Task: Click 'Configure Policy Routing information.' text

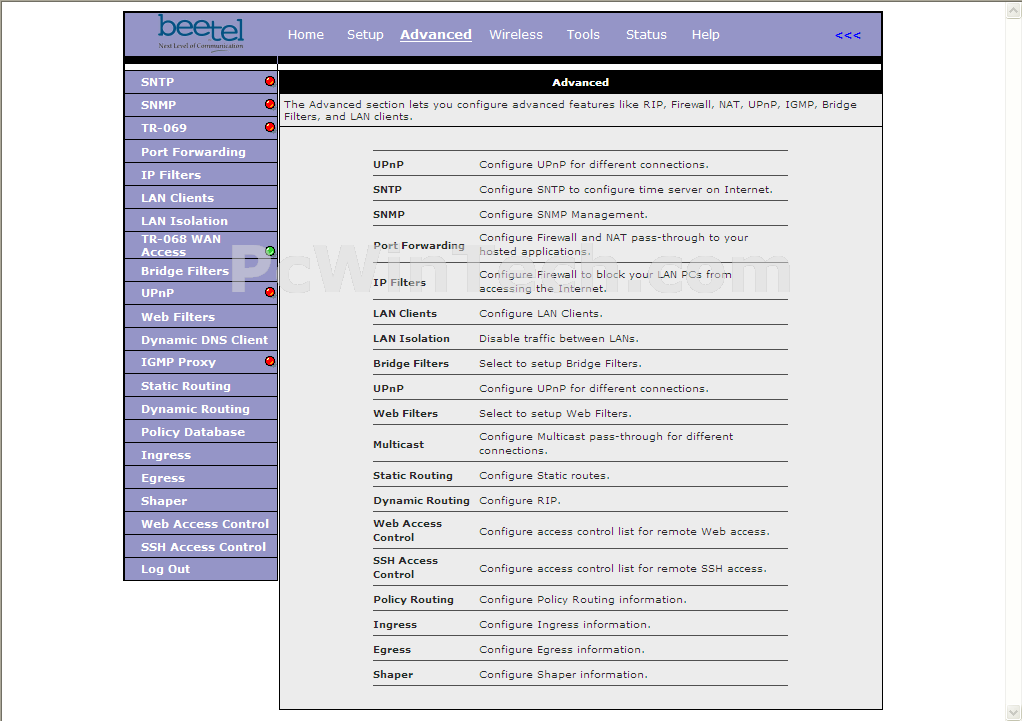Action: point(583,600)
